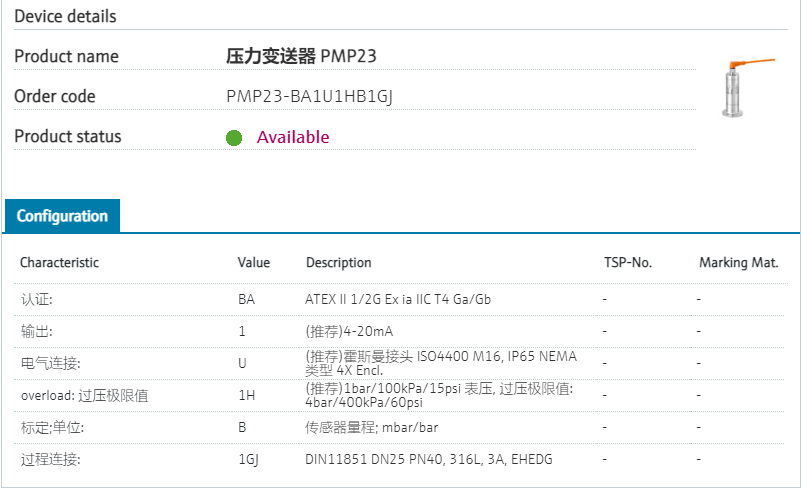The image size is (803, 489).
Task: Sort by the Characteristic column header
Action: (59, 262)
